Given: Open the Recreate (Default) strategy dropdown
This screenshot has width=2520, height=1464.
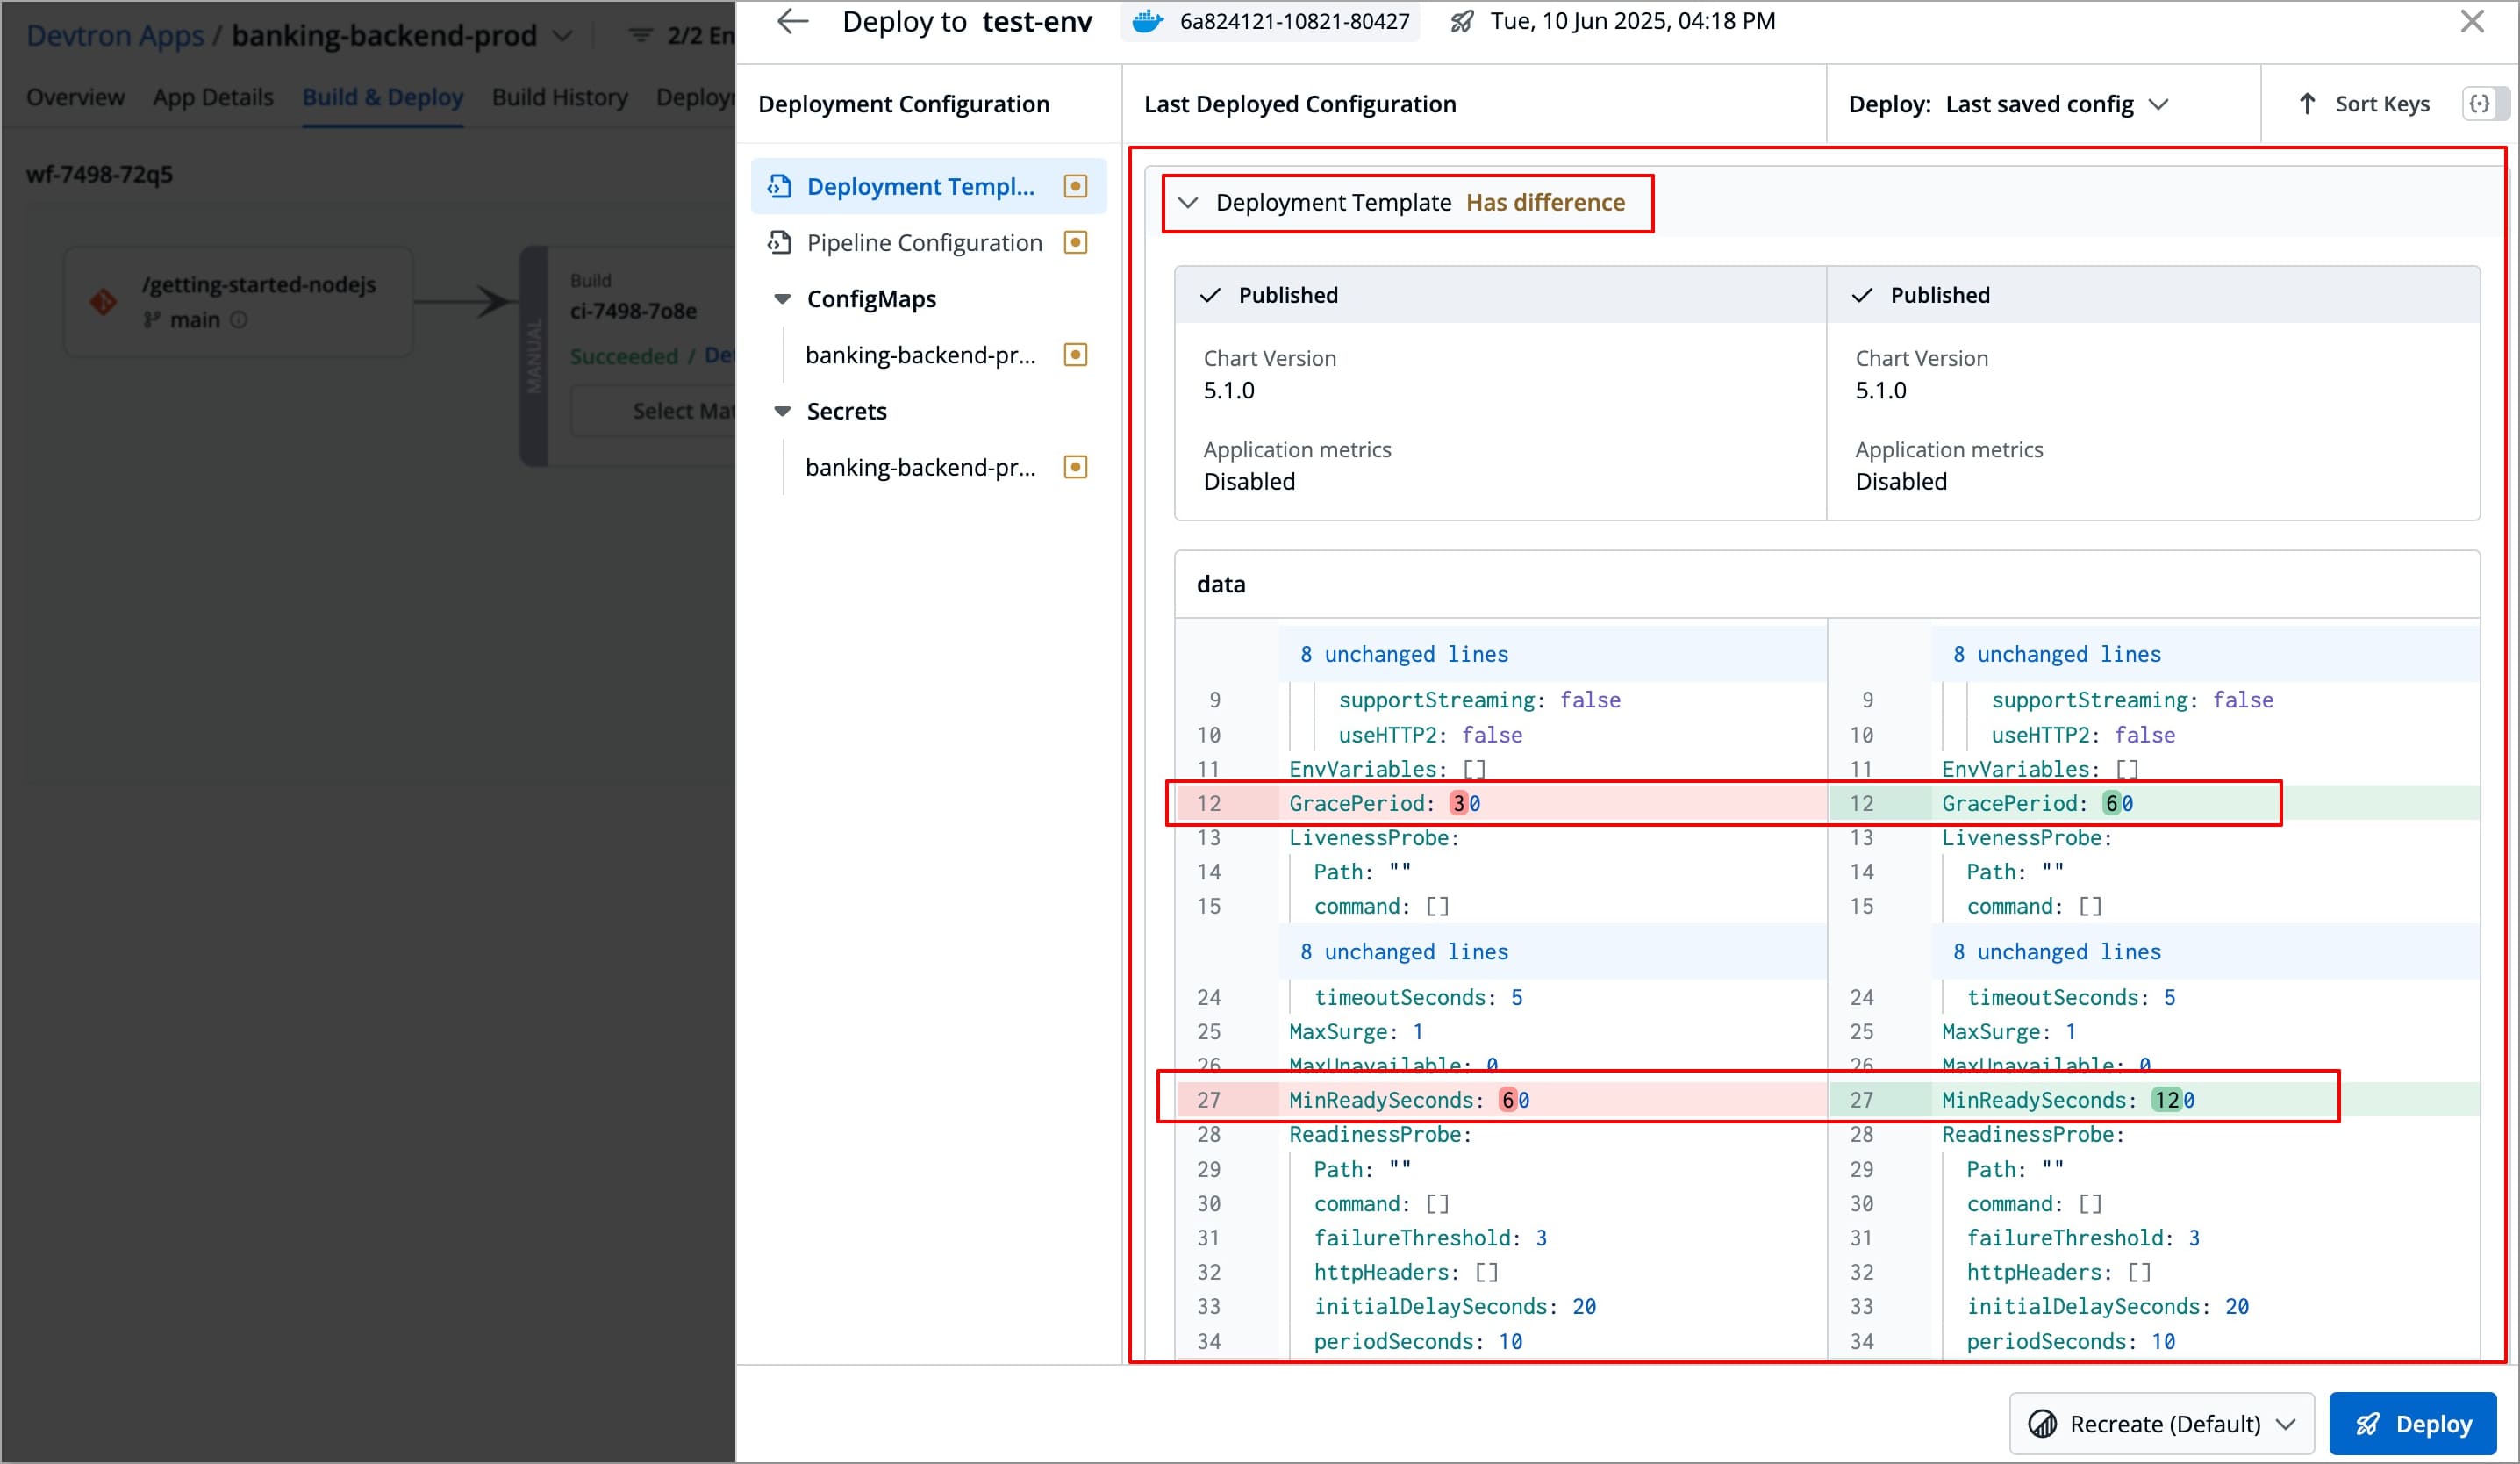Looking at the screenshot, I should pyautogui.click(x=2161, y=1423).
